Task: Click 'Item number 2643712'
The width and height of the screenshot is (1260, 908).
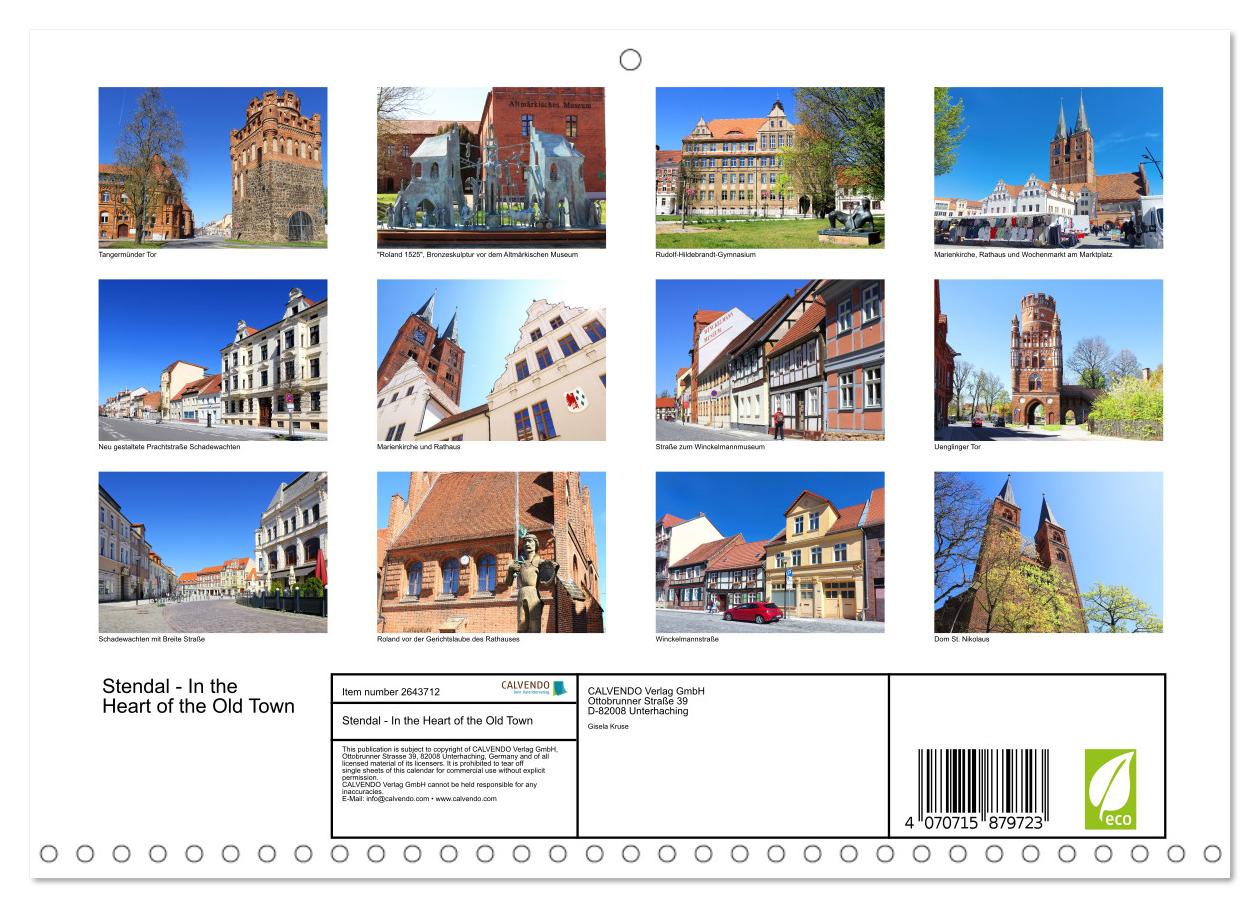Action: coord(391,691)
